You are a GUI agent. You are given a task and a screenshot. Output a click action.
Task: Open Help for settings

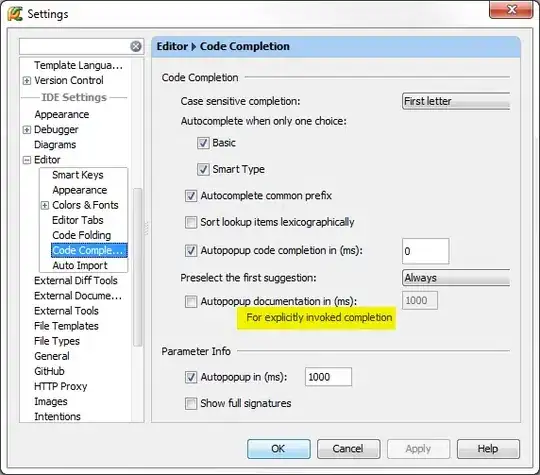tap(488, 449)
